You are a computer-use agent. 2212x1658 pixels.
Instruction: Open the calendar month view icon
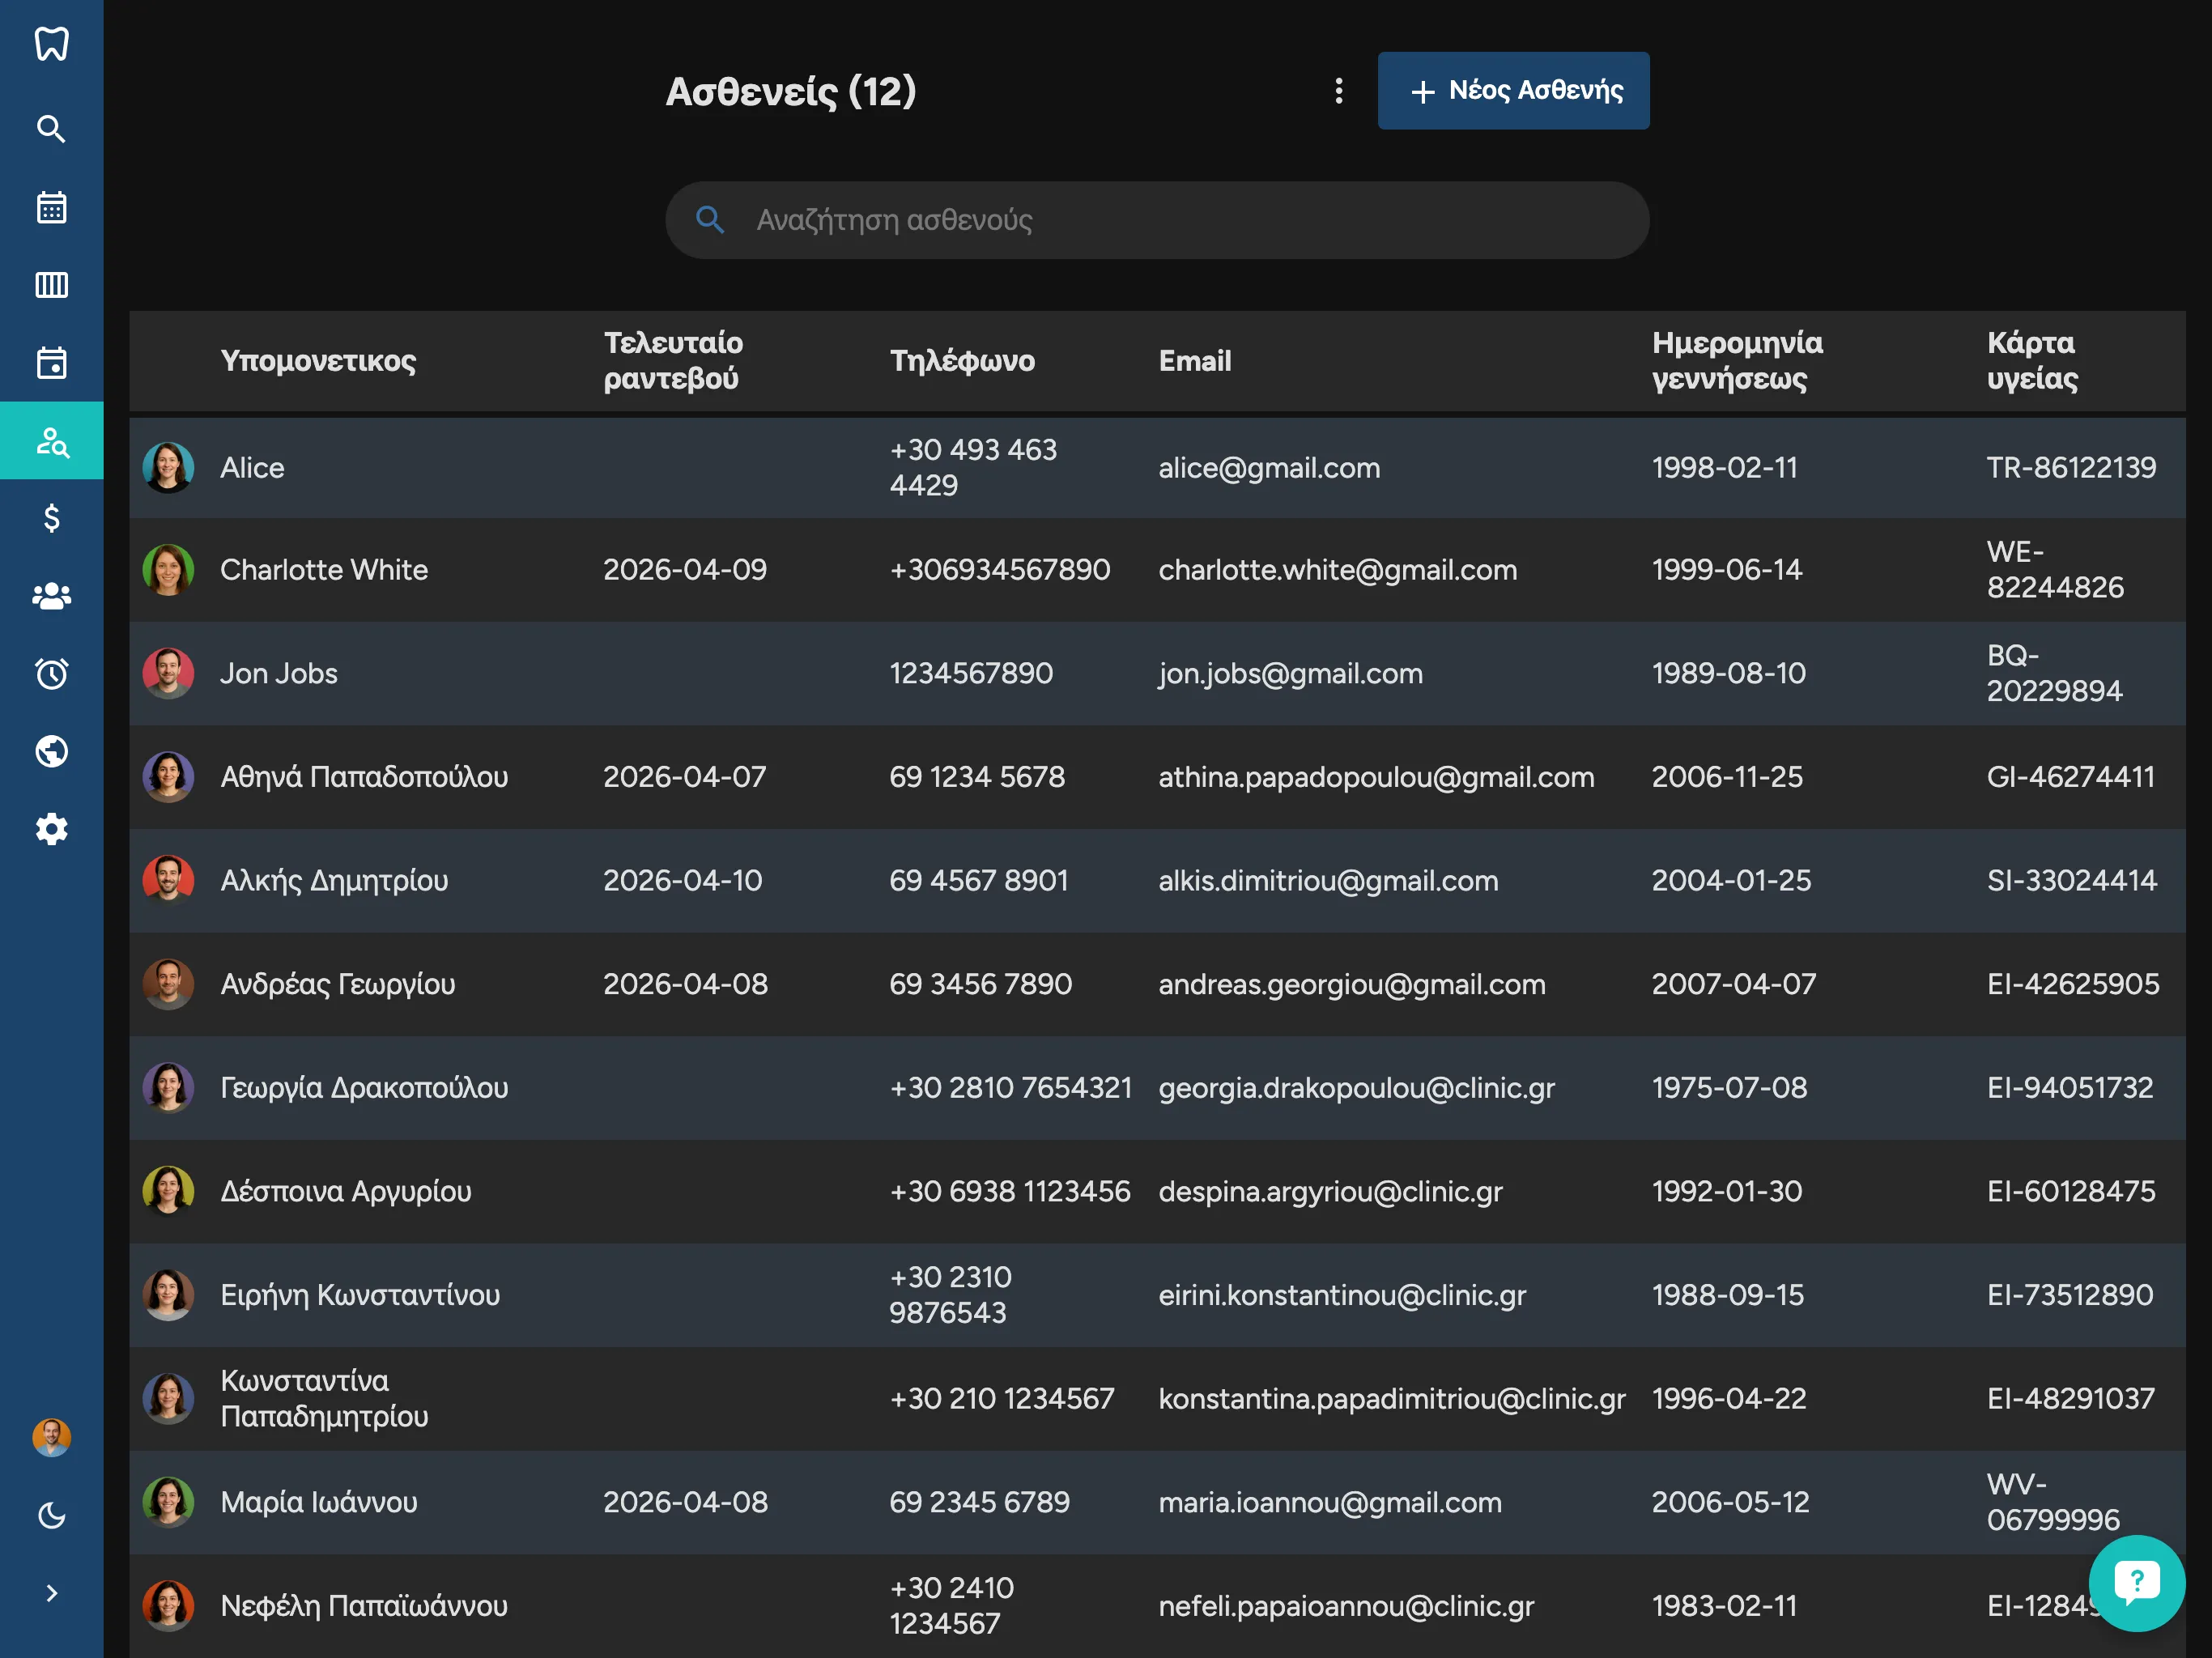(x=51, y=208)
